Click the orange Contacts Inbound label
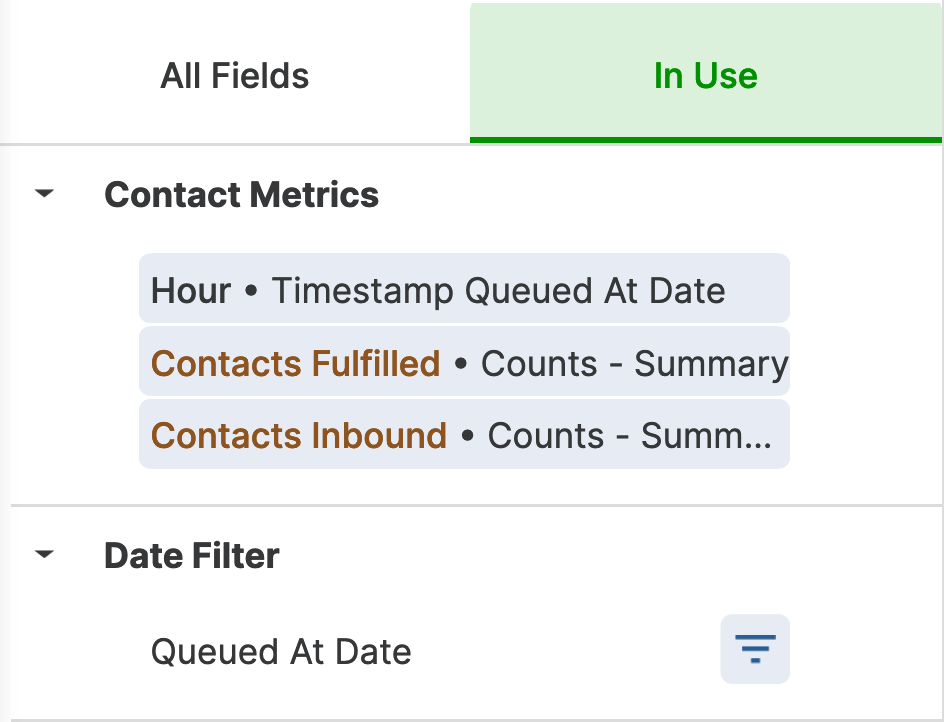944x722 pixels. coord(299,436)
